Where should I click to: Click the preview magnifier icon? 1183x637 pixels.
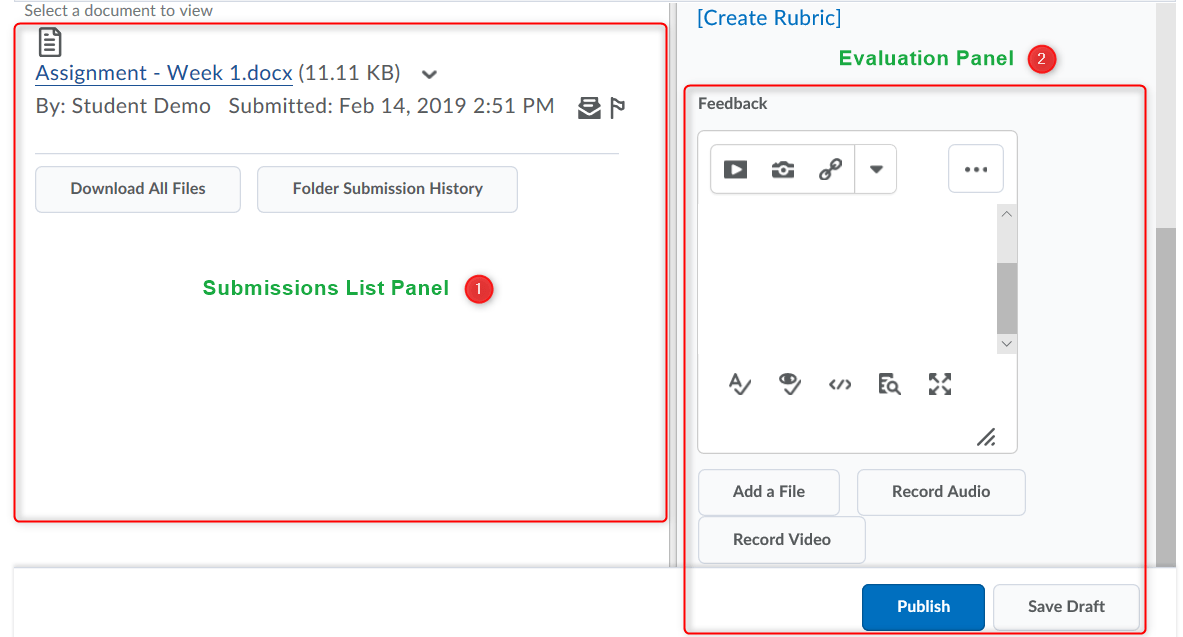click(889, 384)
